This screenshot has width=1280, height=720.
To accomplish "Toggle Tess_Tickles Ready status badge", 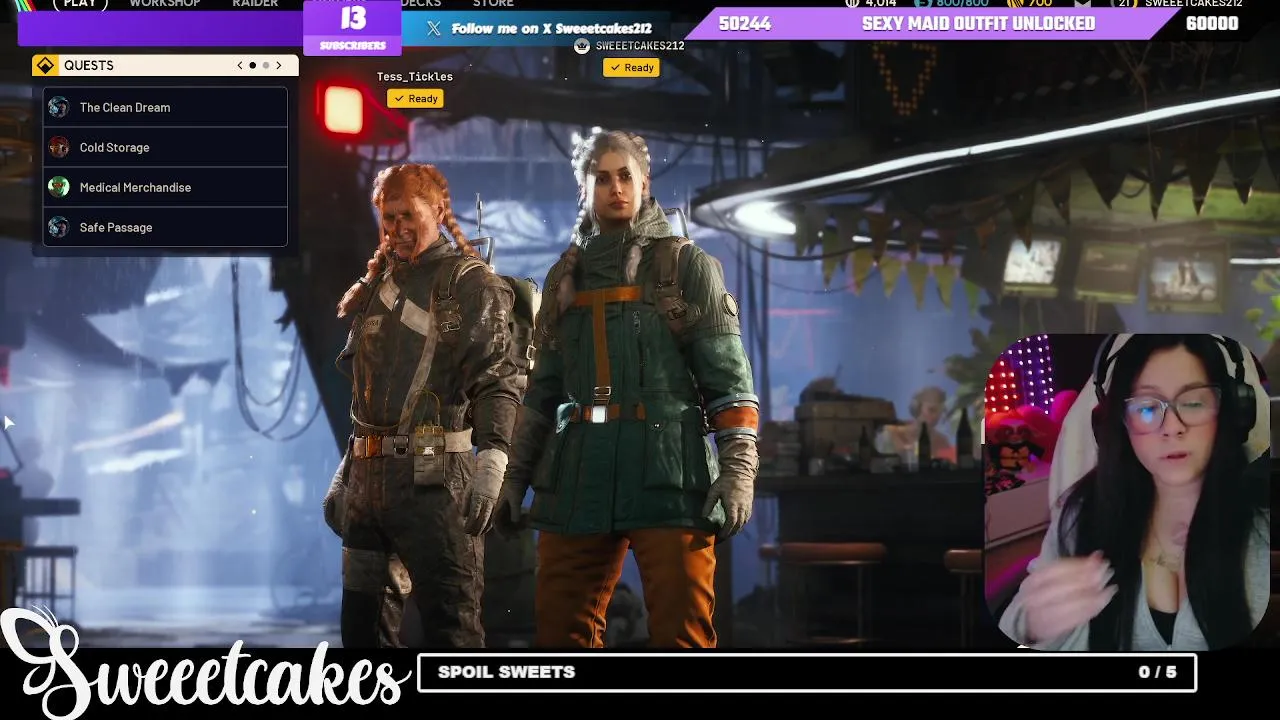I will click(415, 98).
